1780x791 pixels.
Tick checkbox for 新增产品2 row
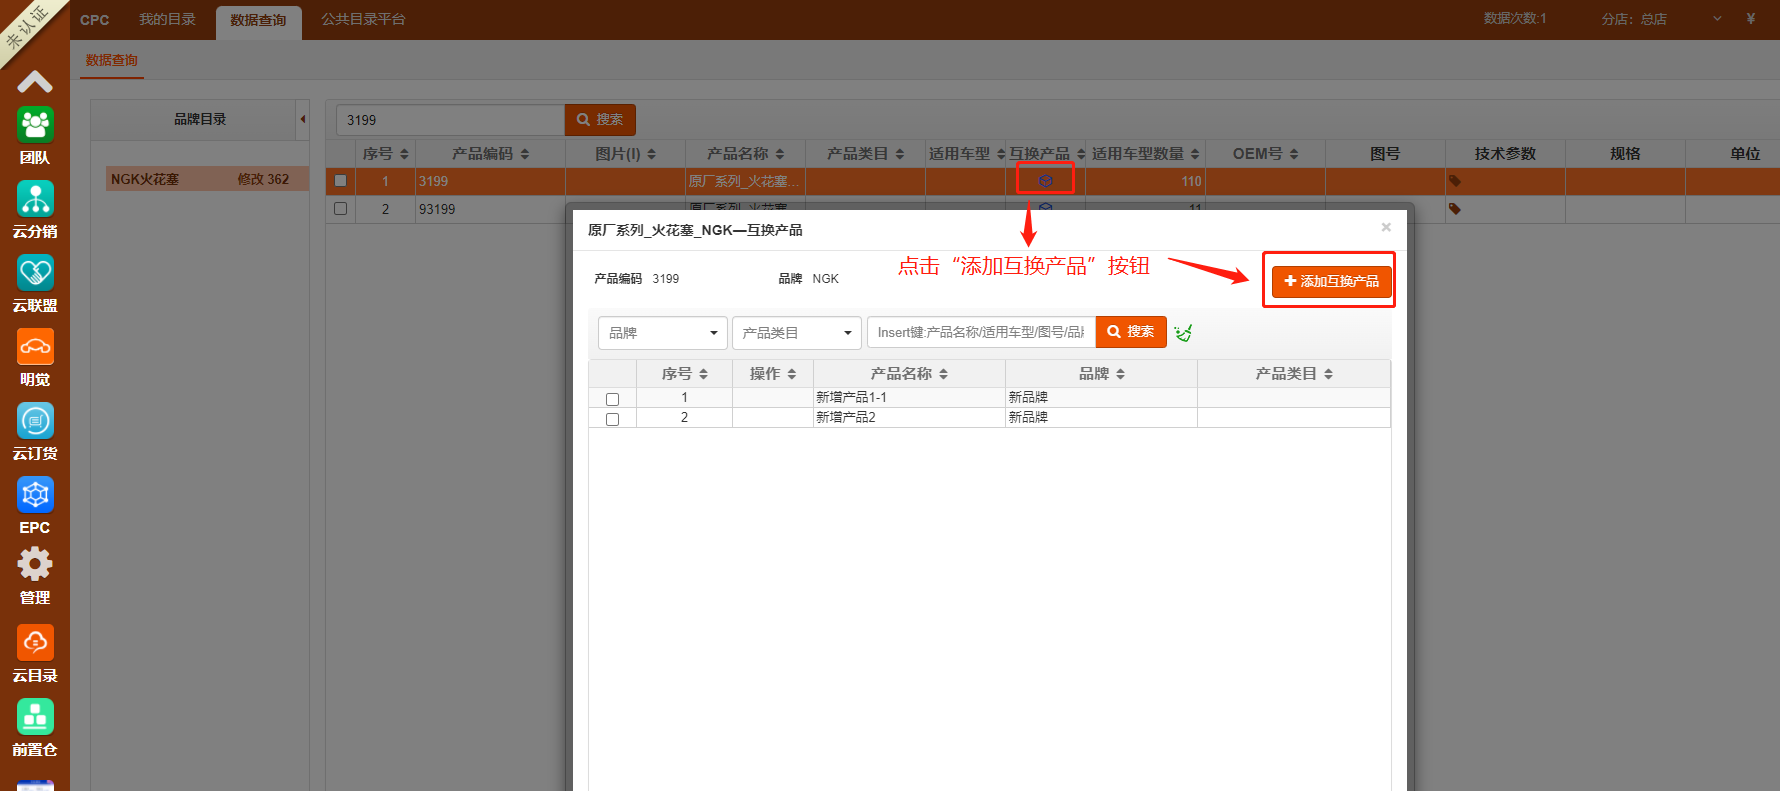click(x=612, y=419)
